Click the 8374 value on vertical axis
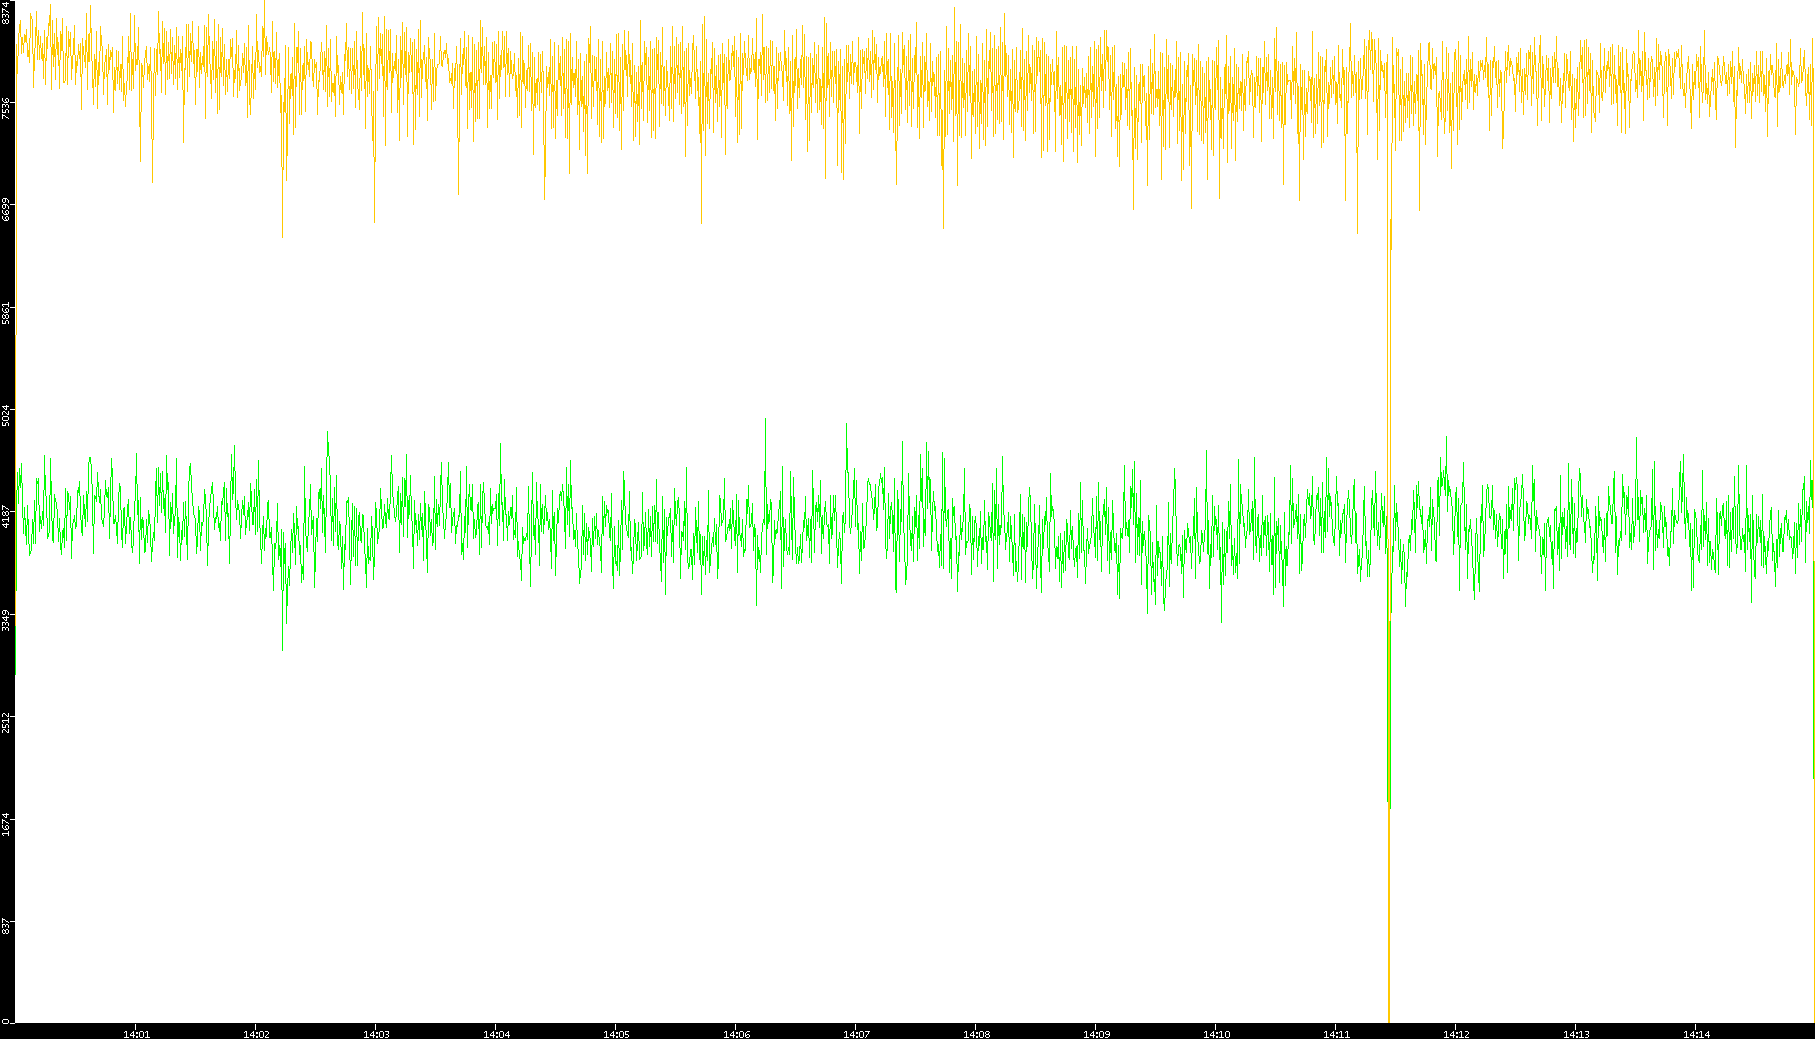This screenshot has height=1039, width=1815. point(7,12)
